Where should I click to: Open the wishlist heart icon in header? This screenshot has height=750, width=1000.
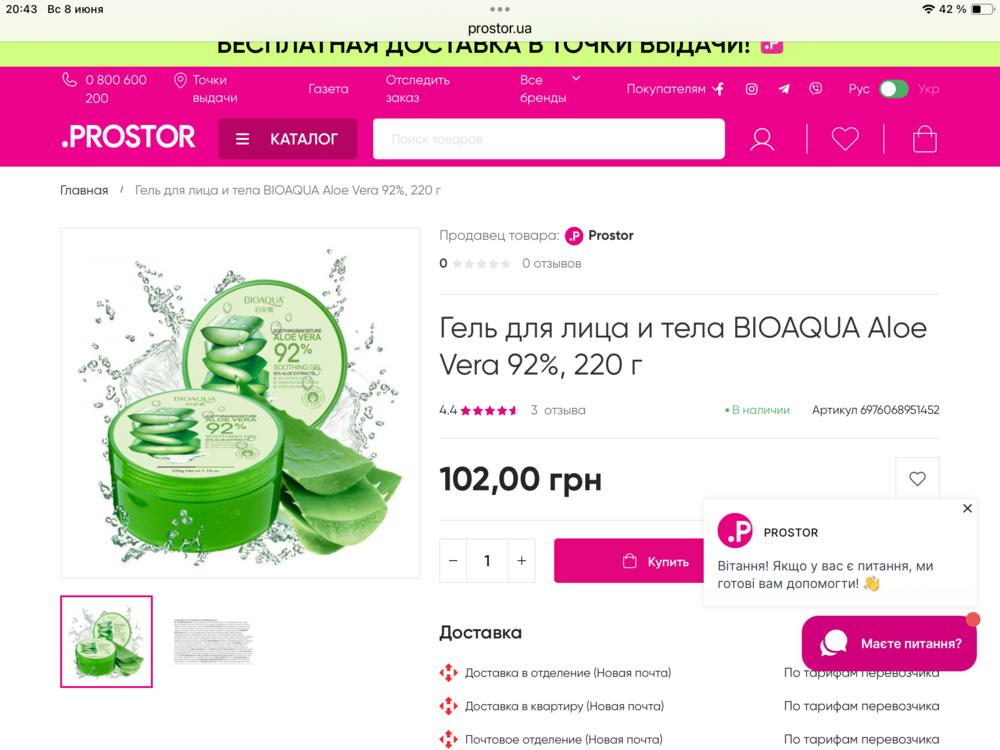tap(845, 139)
